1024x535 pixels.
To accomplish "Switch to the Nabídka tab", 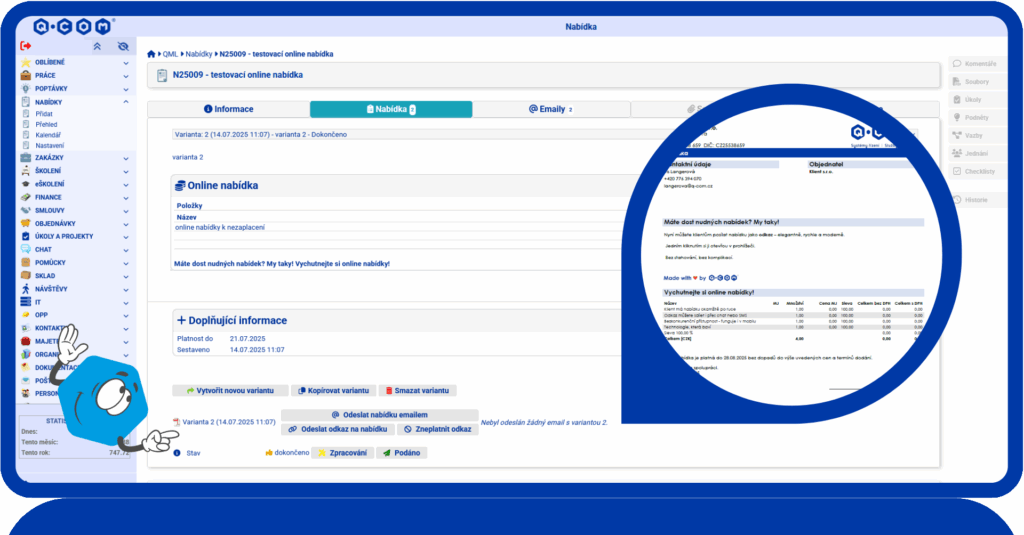I will [x=391, y=109].
